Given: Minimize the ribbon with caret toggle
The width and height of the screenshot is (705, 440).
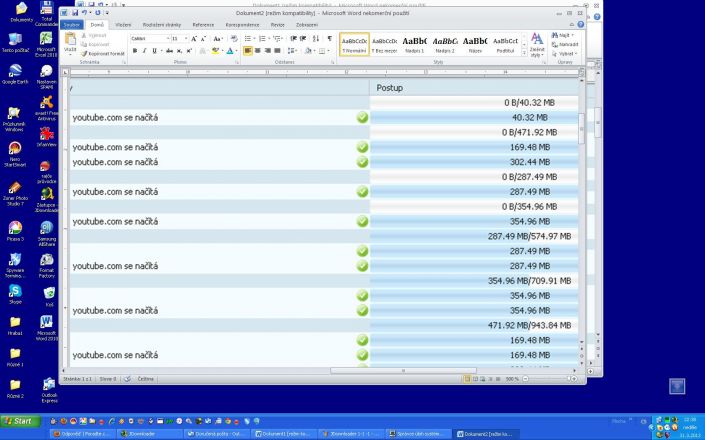Looking at the screenshot, I should (571, 25).
